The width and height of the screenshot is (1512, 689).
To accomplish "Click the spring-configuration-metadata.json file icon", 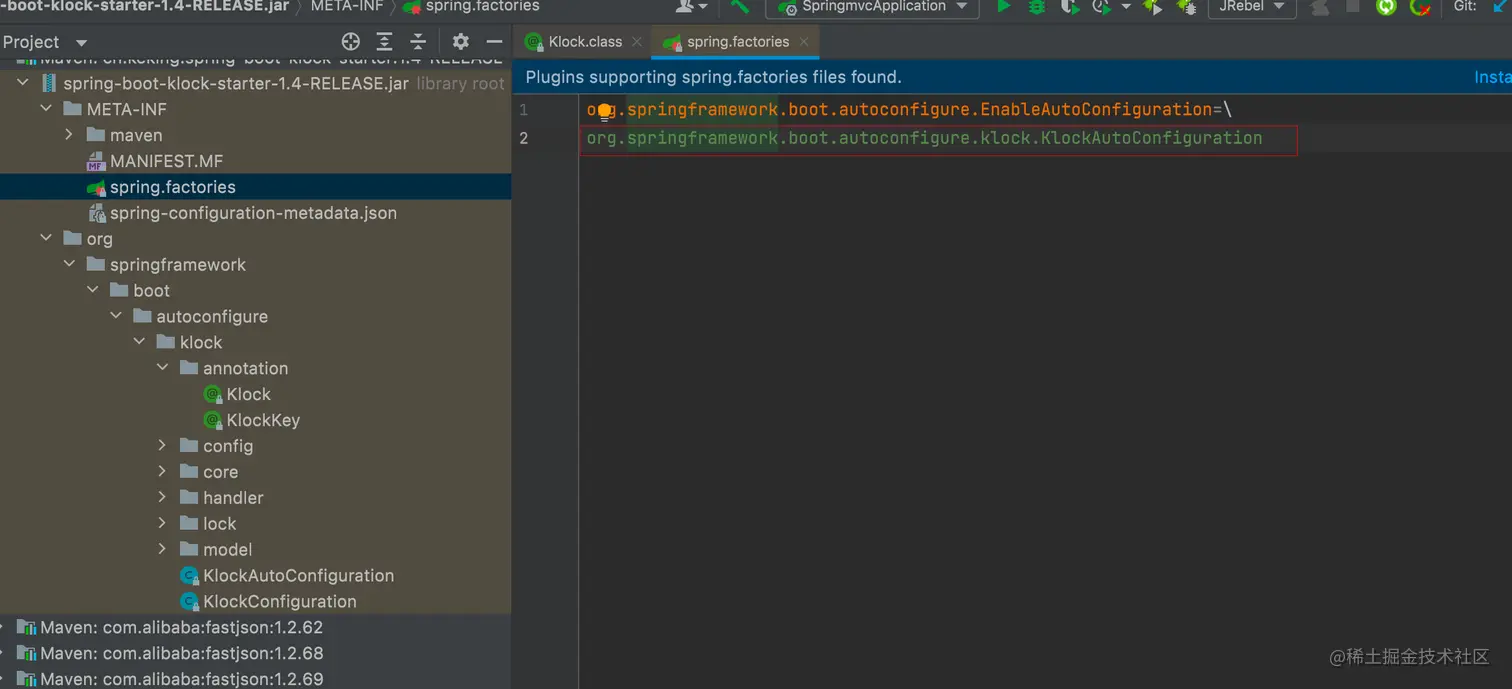I will click(96, 213).
